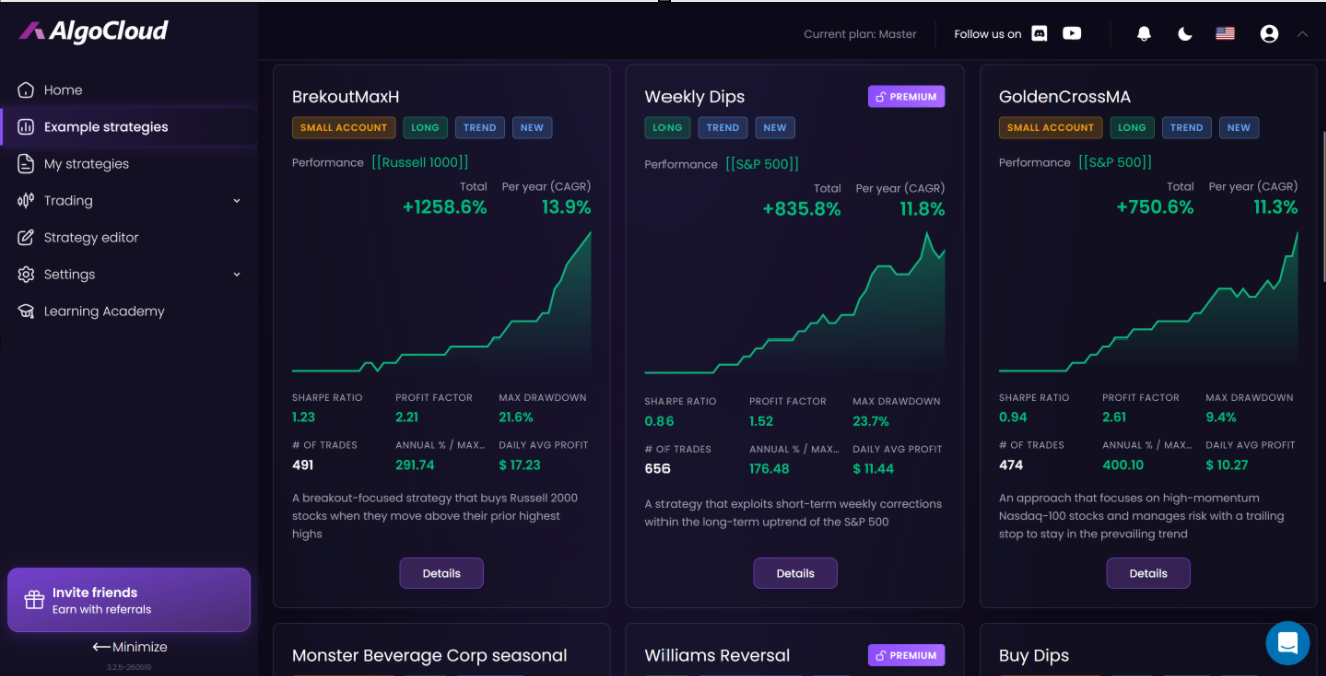Click [[S&P 500]] on Weekly Dips card
This screenshot has height=676, width=1326.
click(762, 164)
